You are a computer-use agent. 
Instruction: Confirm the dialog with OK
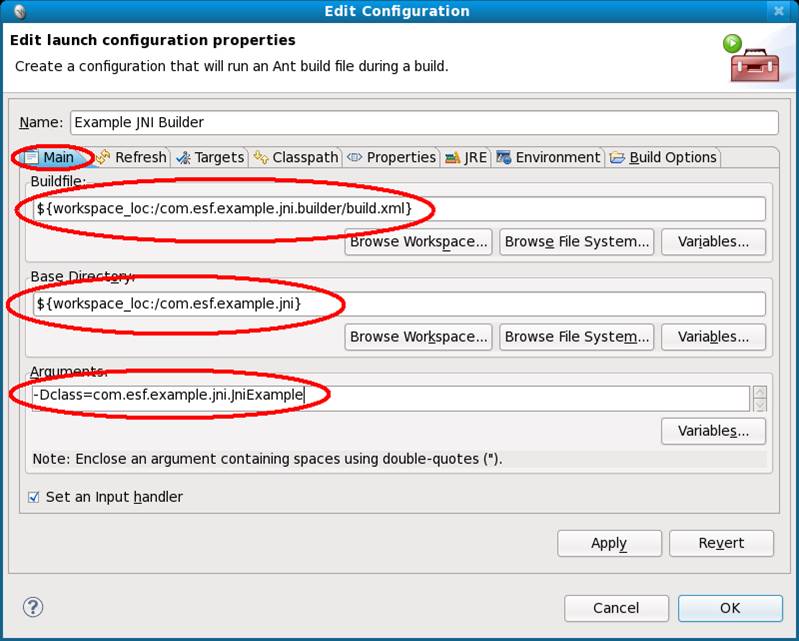point(730,608)
